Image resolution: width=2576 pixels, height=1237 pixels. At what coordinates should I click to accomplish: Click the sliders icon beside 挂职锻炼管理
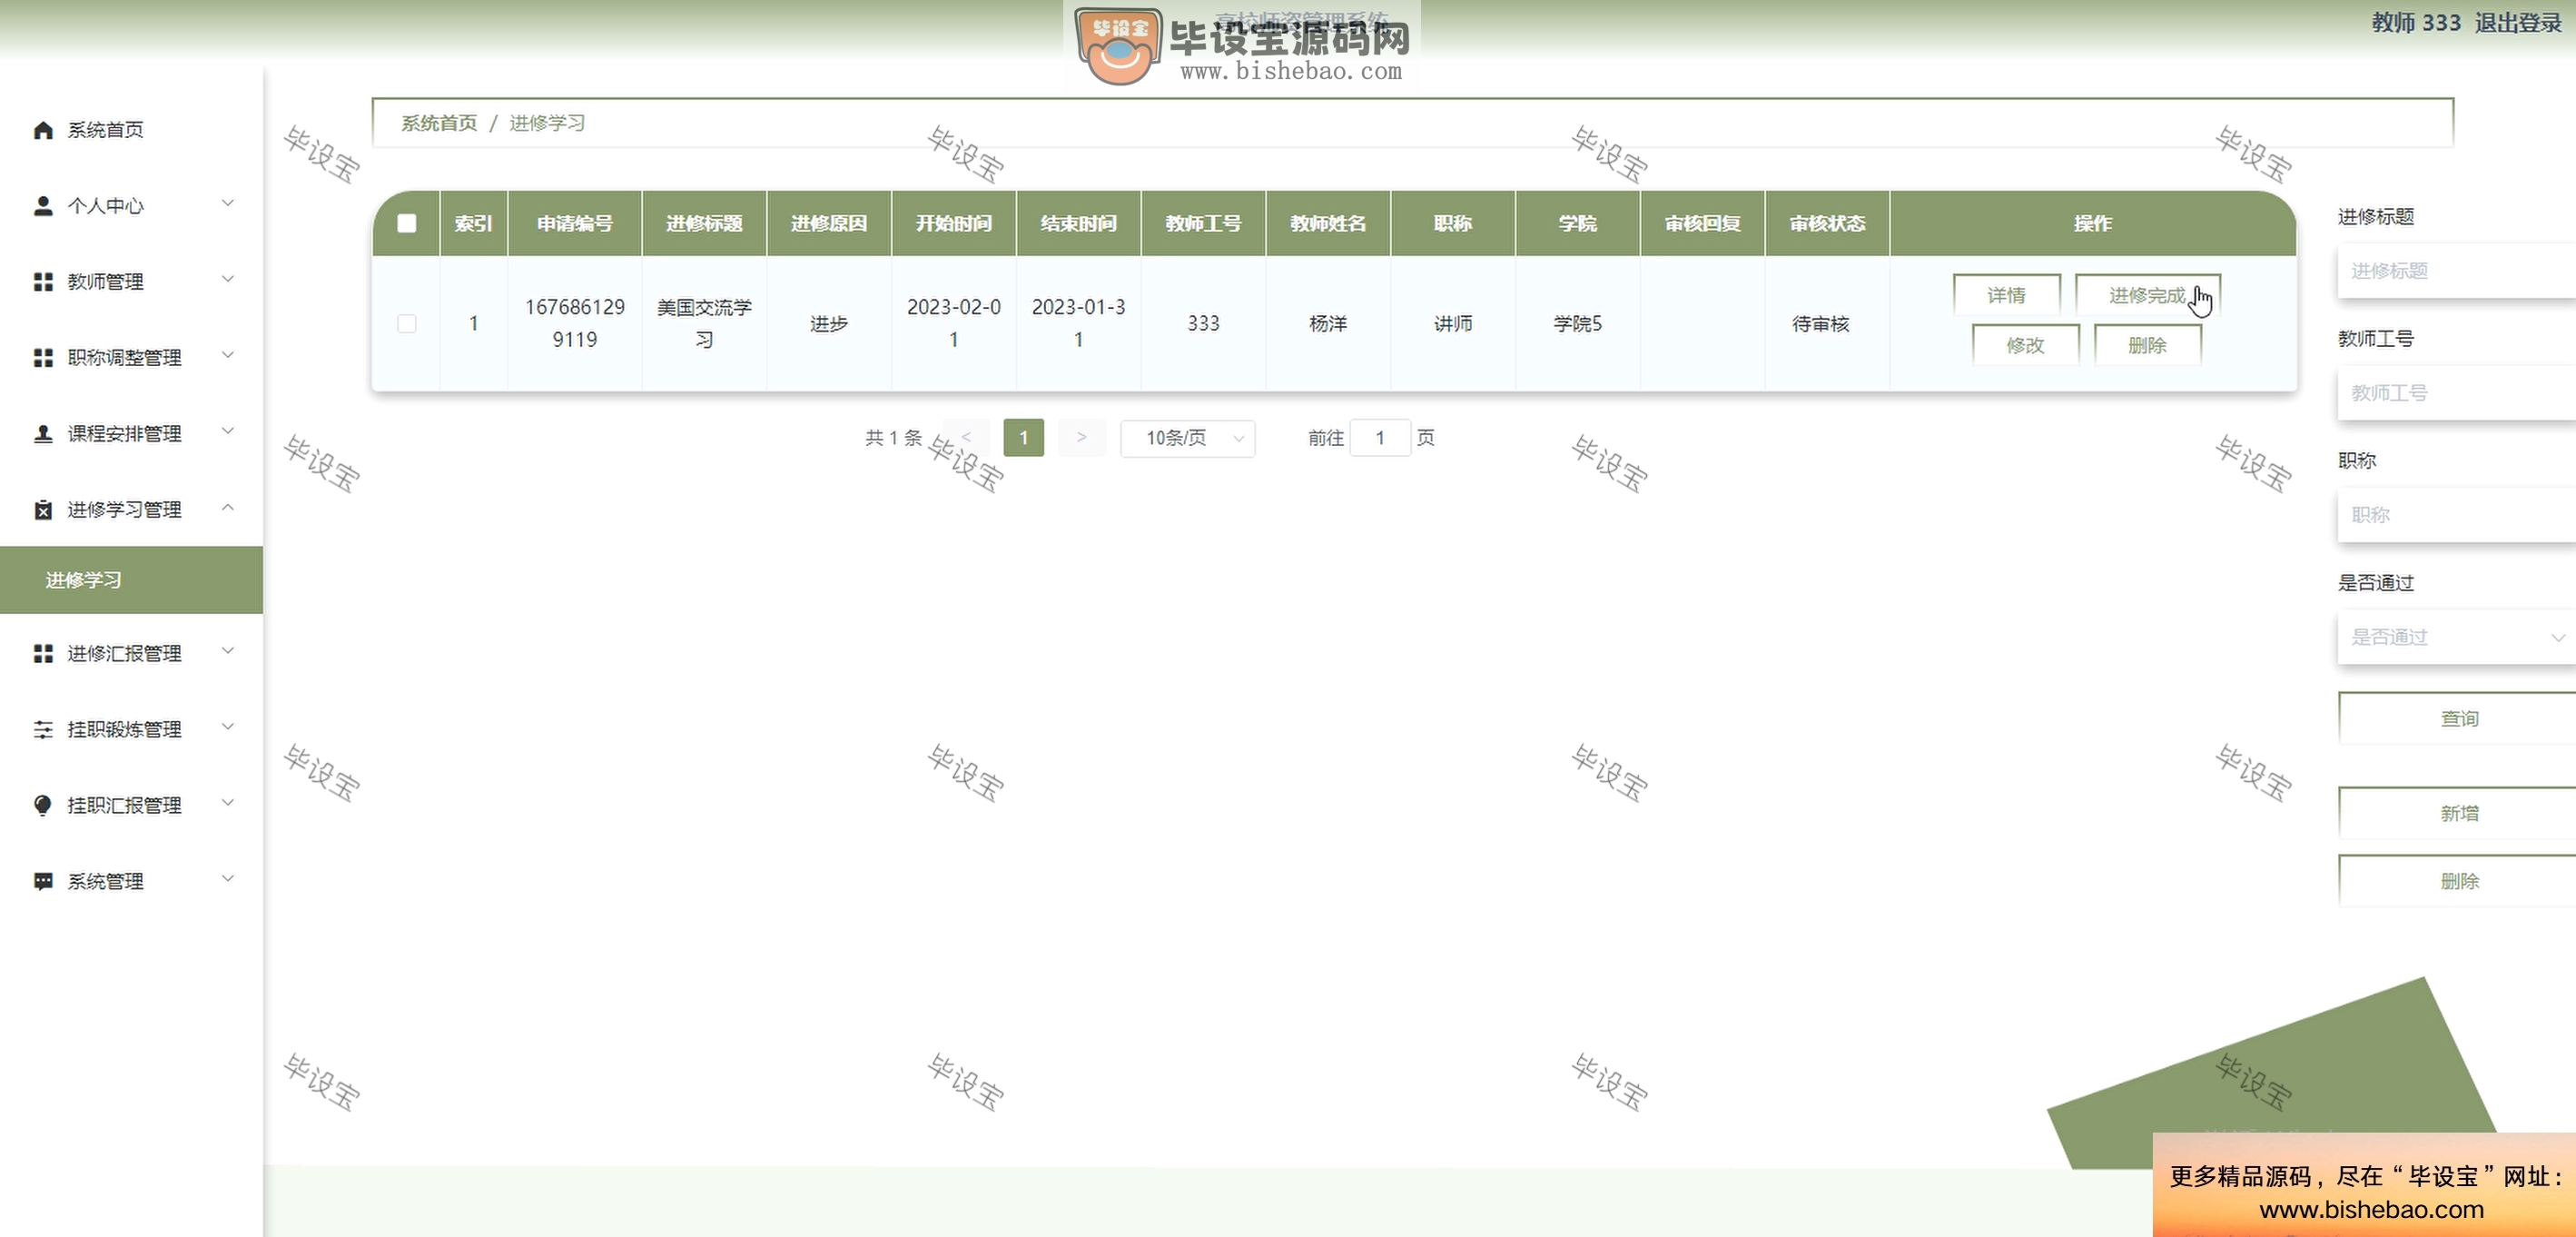(43, 730)
